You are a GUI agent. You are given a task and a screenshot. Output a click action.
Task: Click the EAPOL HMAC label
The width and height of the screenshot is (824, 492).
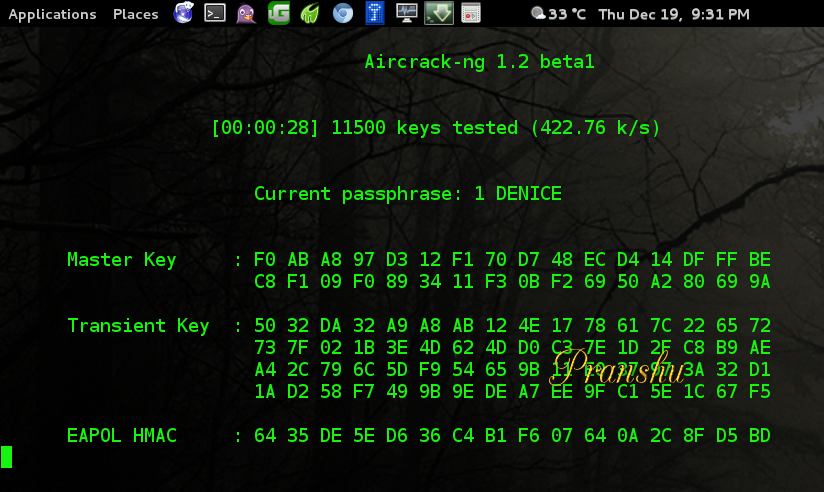[122, 436]
